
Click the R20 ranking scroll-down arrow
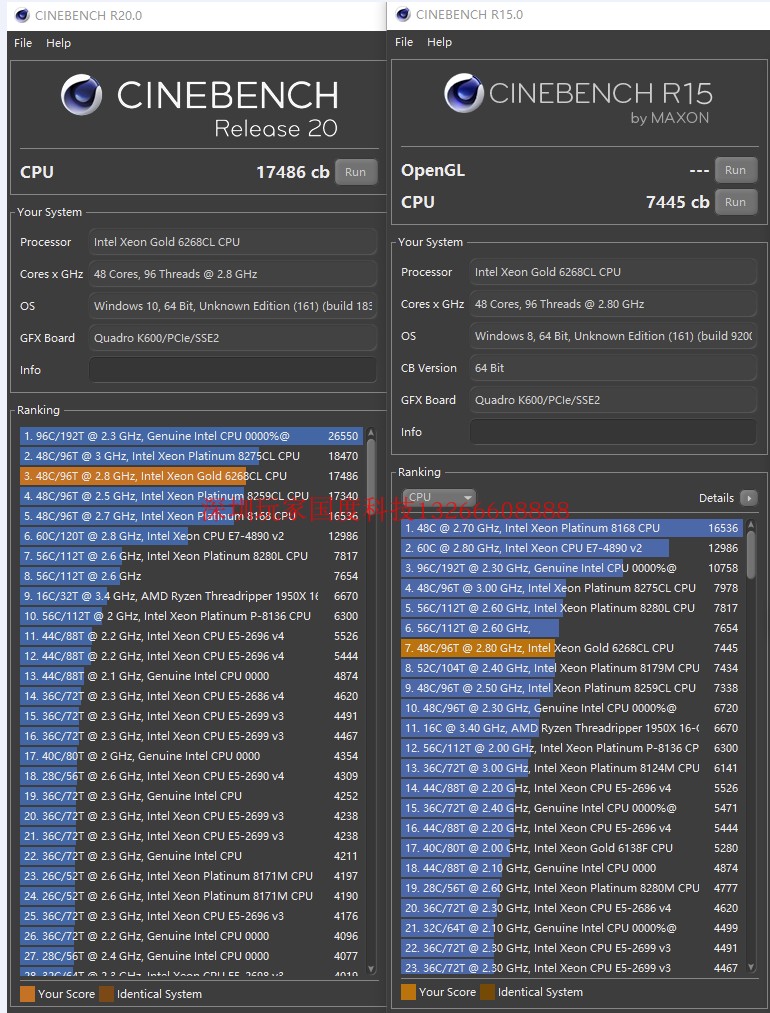[x=372, y=968]
